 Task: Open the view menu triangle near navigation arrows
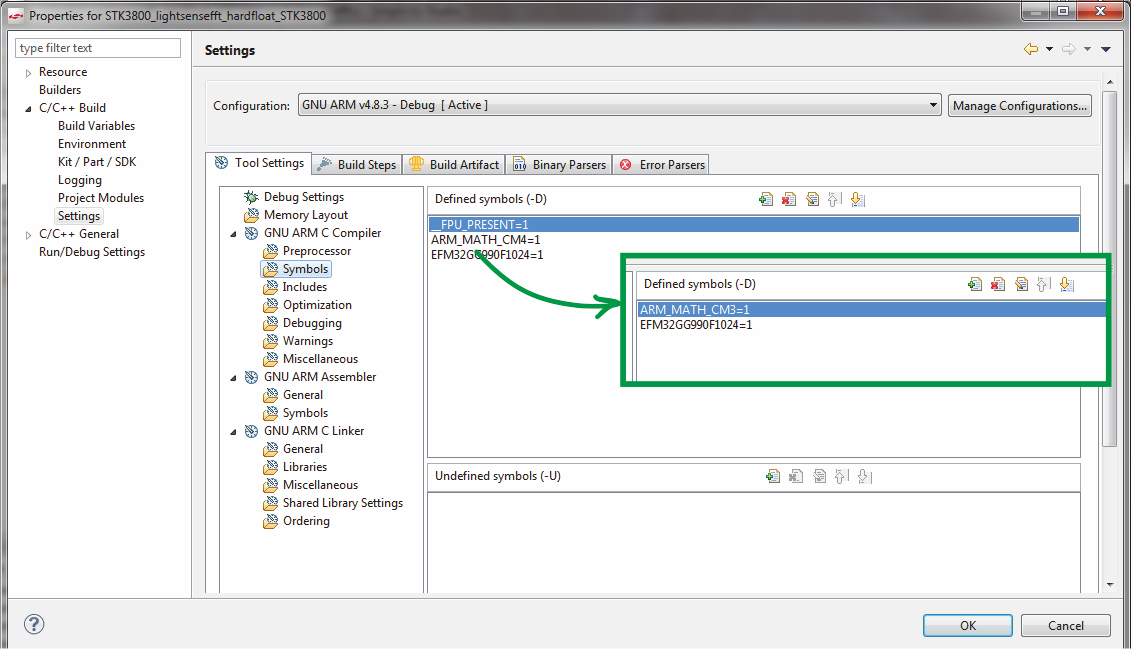[1106, 49]
